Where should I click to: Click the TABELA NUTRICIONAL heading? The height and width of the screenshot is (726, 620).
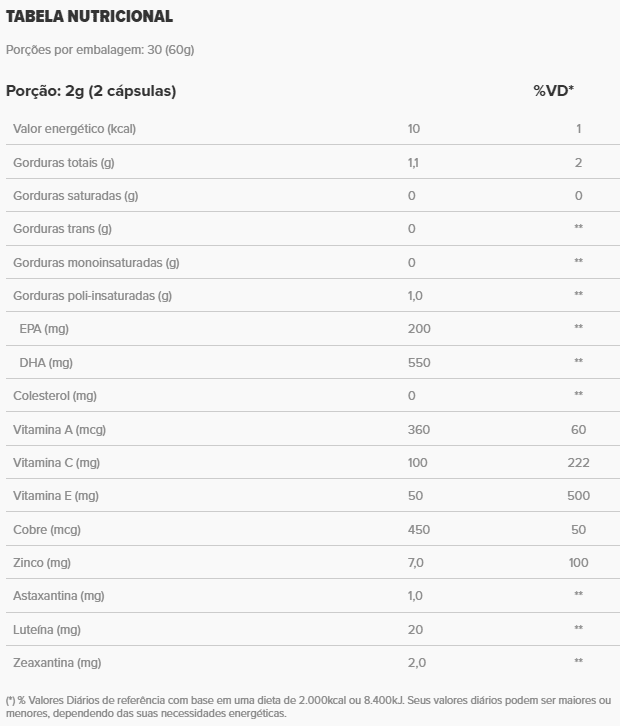coord(89,16)
